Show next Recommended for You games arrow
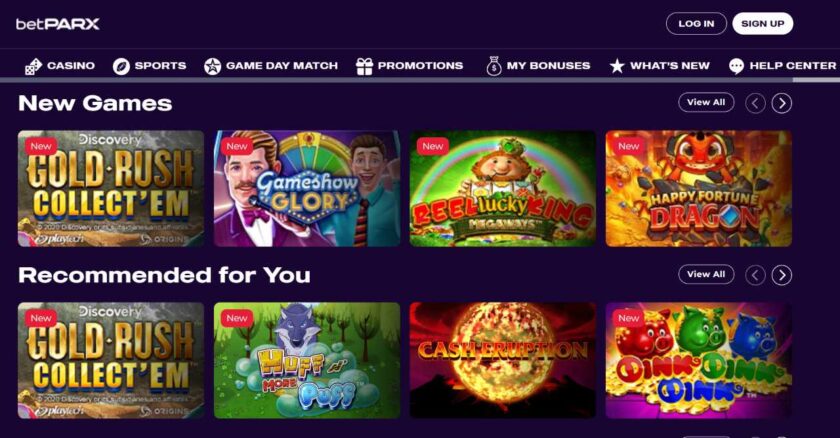The image size is (840, 438). 782,275
